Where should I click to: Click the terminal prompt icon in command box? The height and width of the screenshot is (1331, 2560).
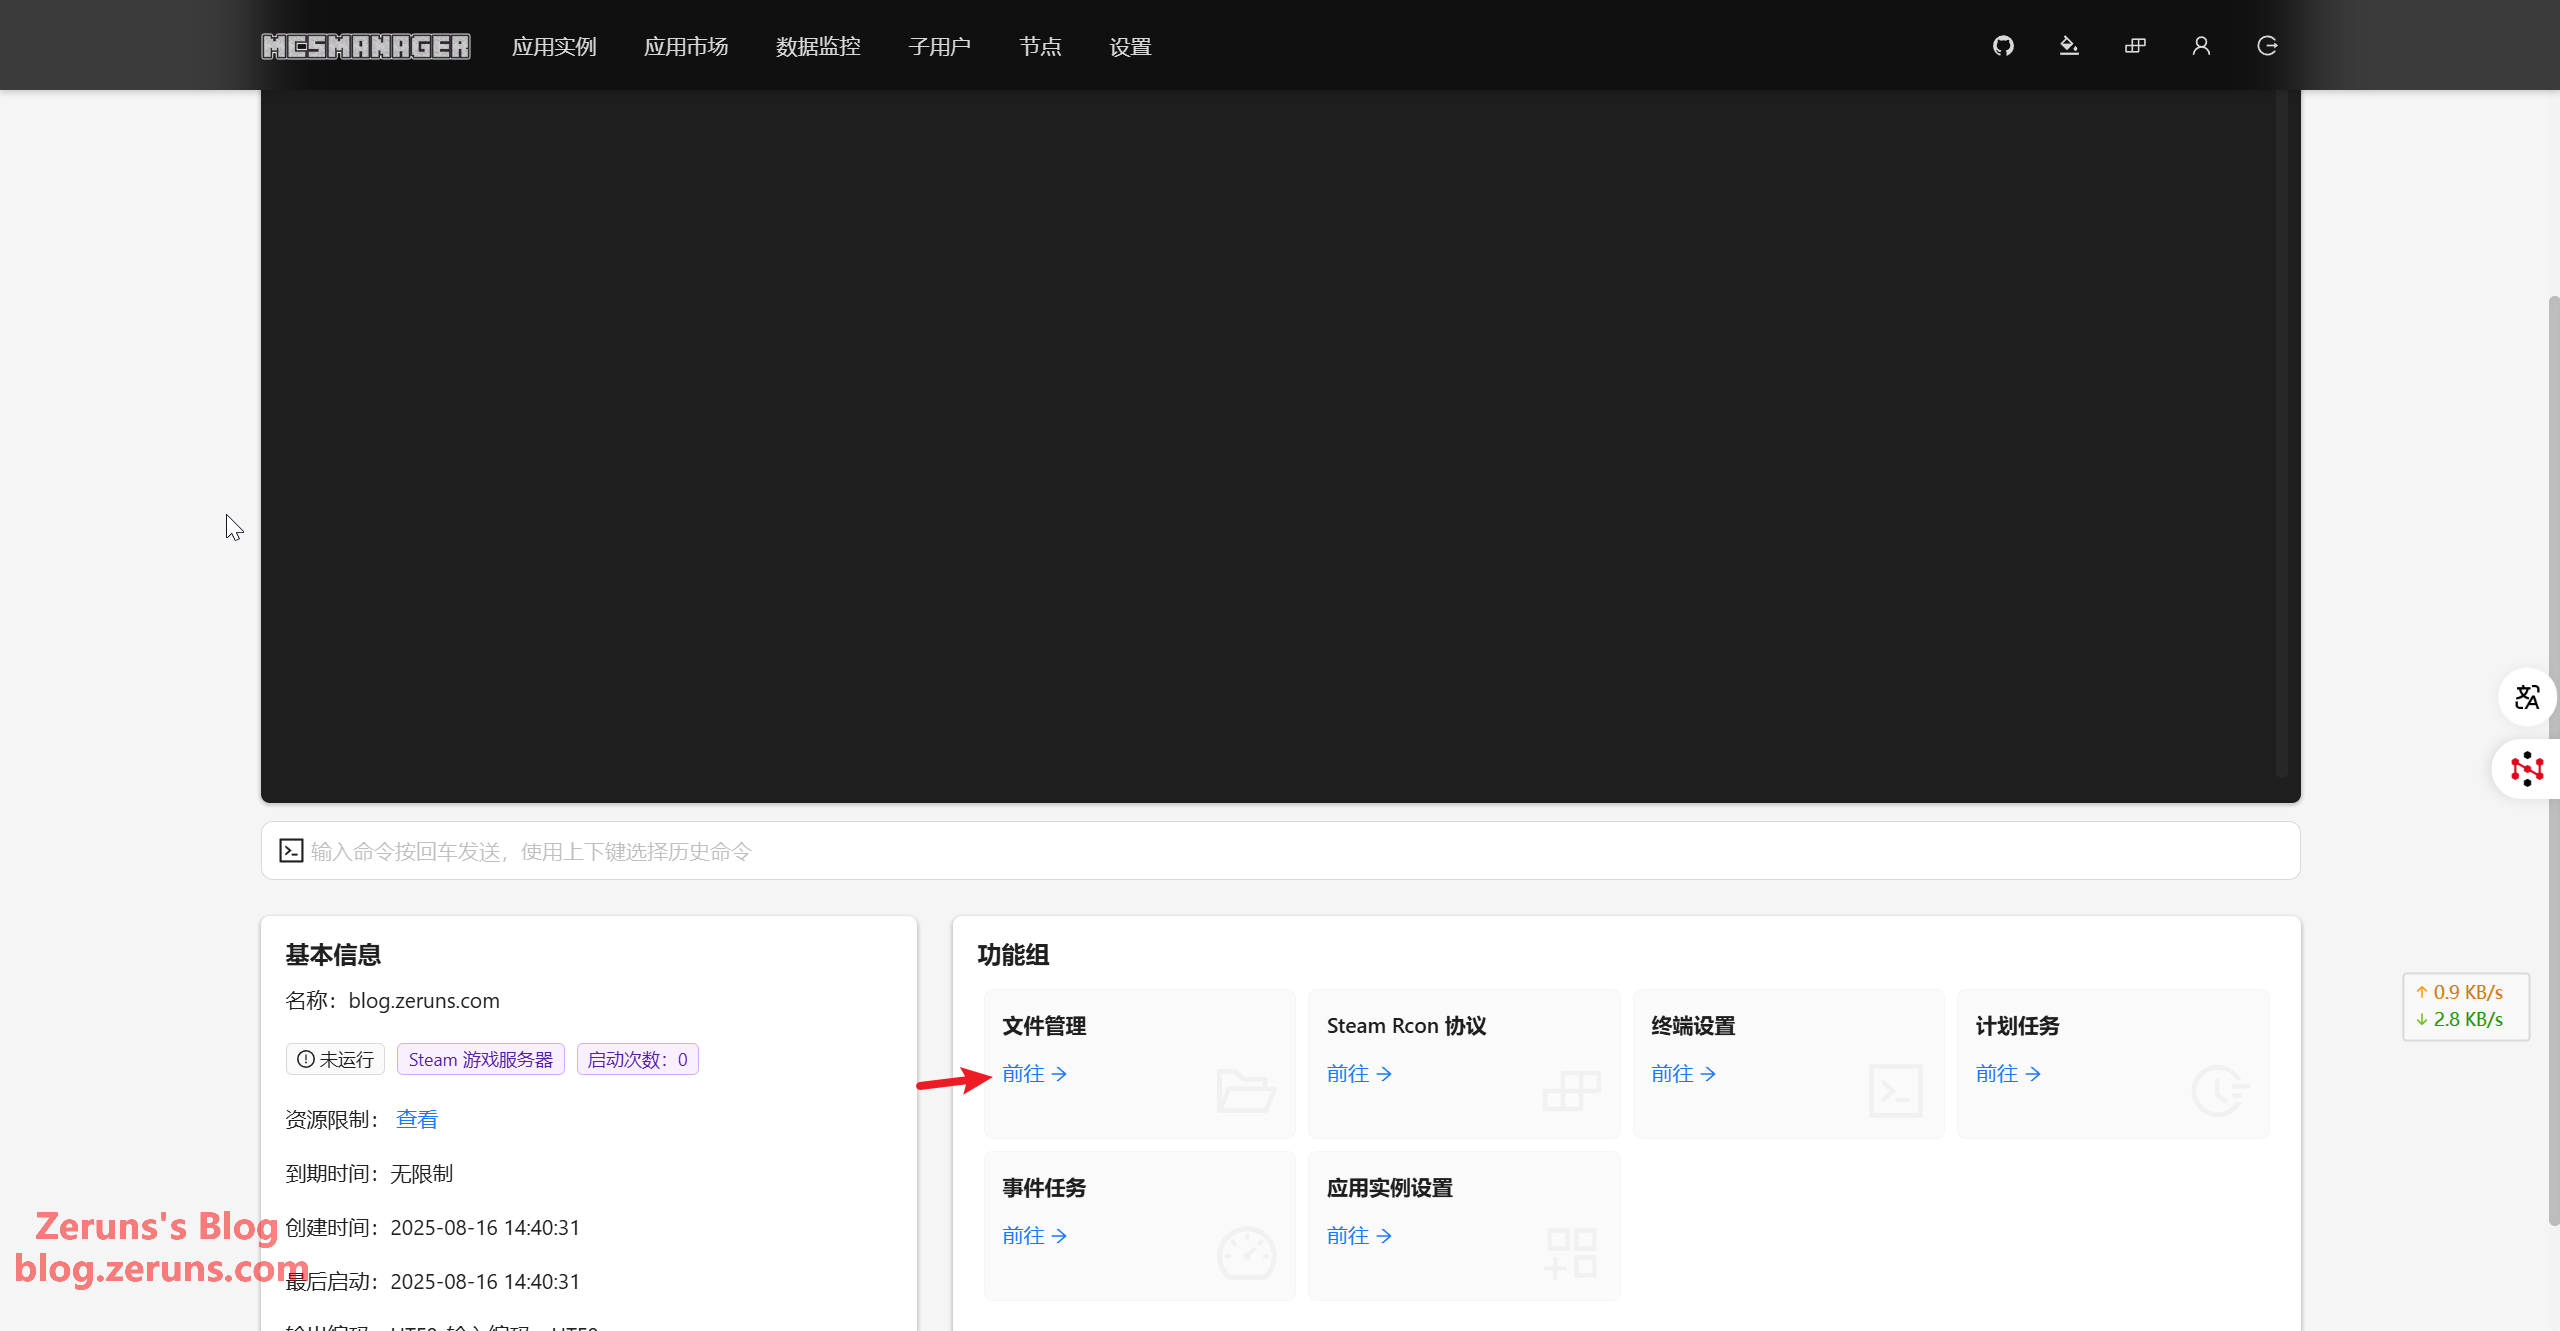click(x=291, y=851)
